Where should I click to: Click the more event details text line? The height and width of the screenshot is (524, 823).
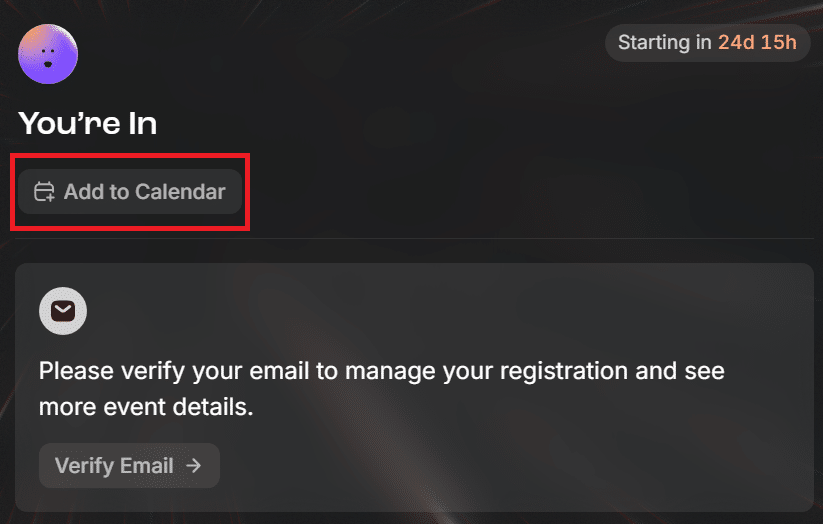[146, 407]
